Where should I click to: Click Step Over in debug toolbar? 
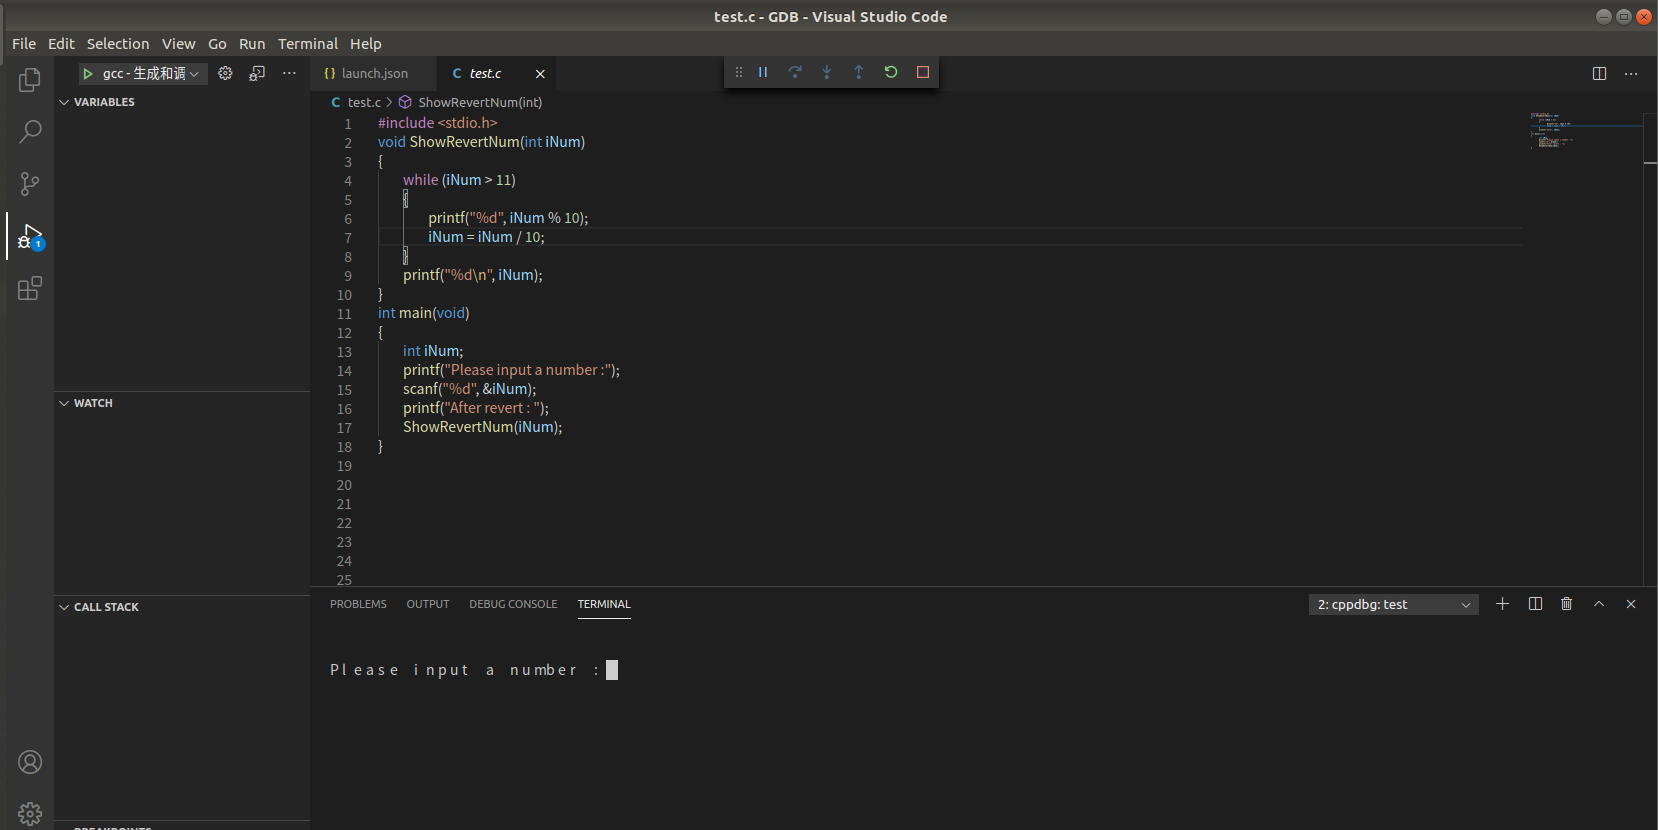[x=795, y=72]
